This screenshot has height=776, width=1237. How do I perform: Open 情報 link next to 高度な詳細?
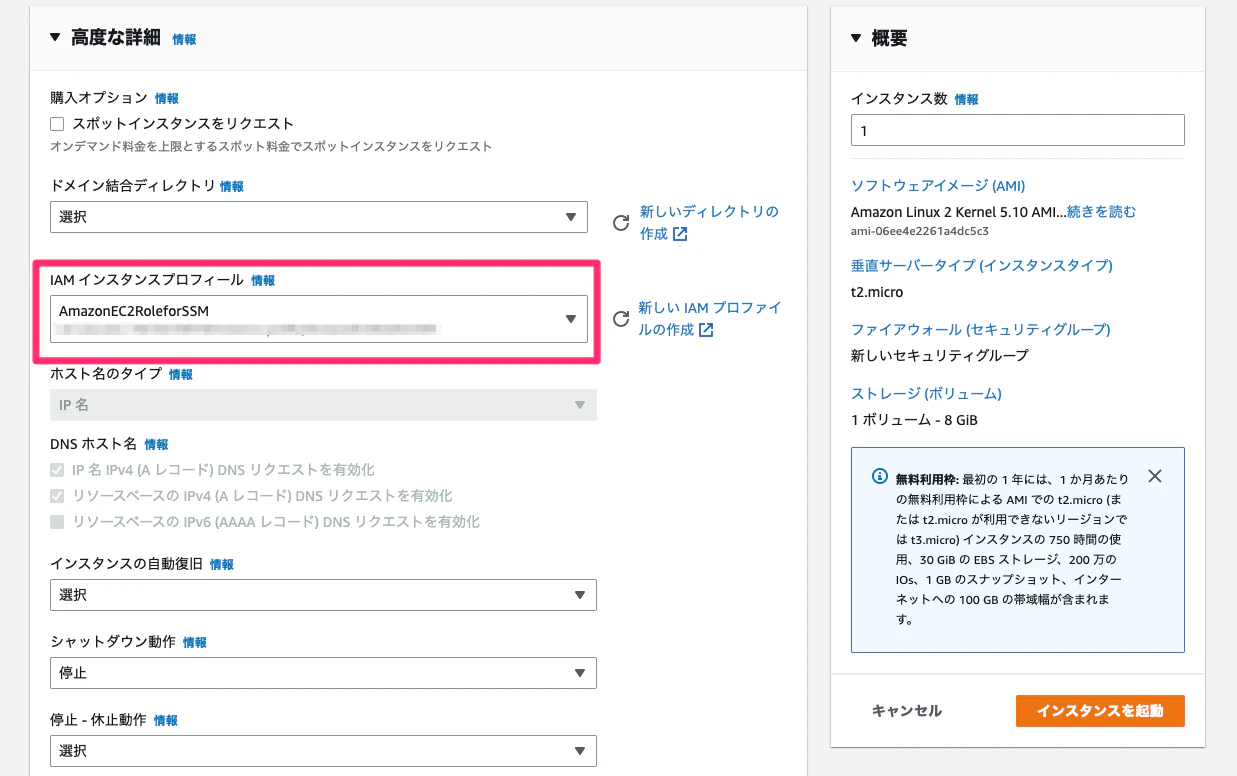(184, 39)
